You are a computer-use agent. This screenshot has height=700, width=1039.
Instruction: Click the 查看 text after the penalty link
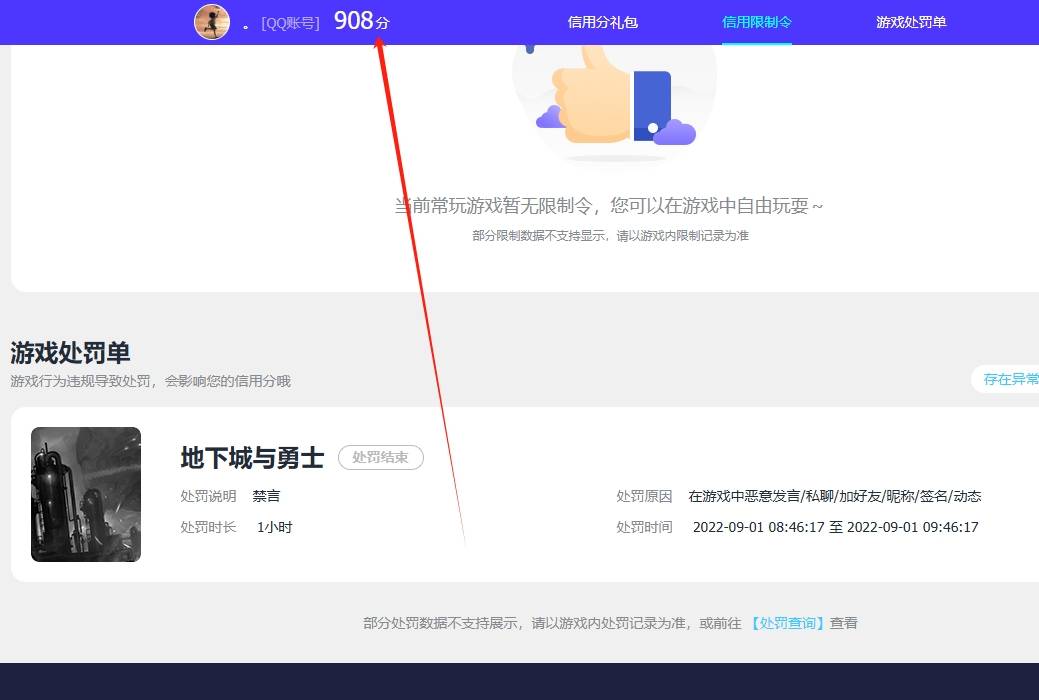tap(841, 622)
